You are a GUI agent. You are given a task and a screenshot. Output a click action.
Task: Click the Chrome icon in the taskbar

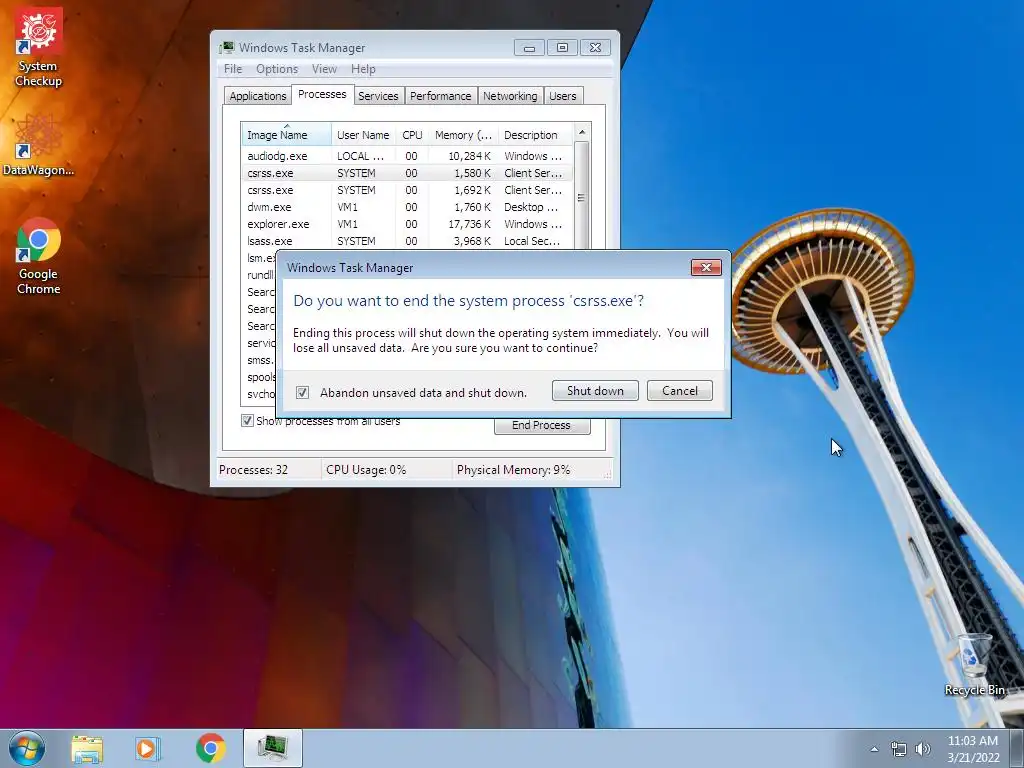point(210,748)
